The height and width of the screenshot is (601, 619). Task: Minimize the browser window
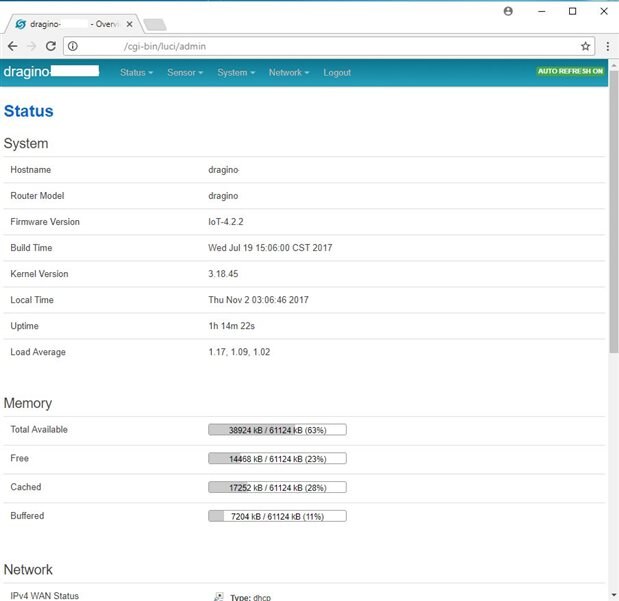click(542, 11)
